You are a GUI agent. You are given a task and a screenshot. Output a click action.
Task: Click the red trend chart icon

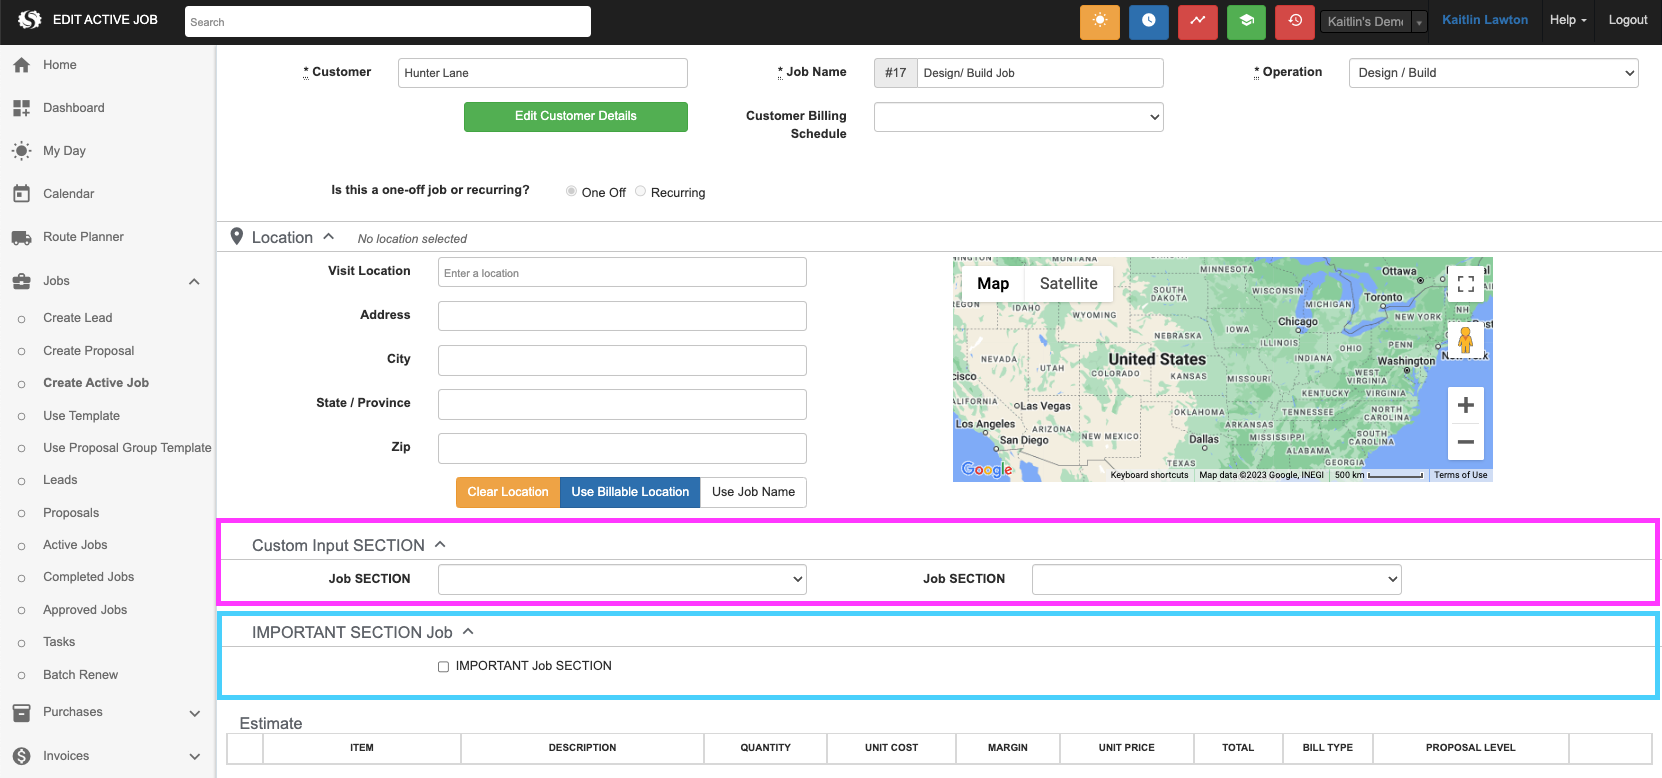coord(1197,21)
